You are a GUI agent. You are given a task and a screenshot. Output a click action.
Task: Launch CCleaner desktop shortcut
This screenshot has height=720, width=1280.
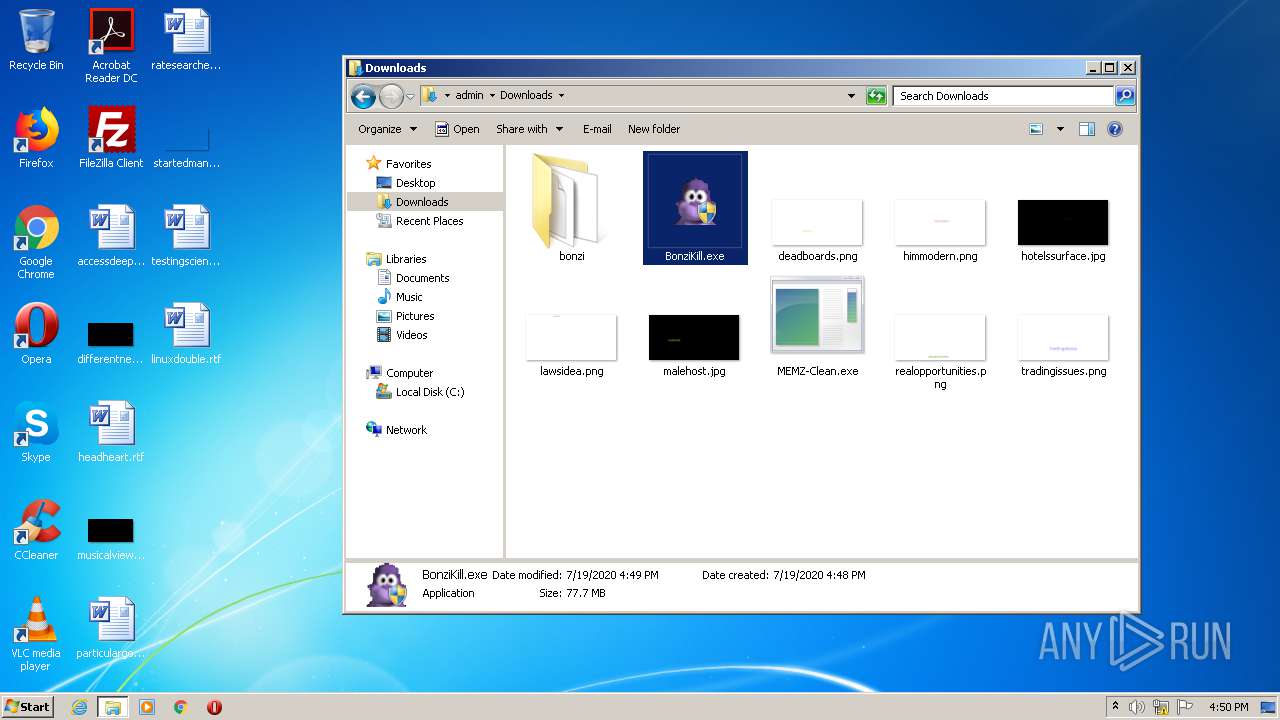tap(36, 530)
